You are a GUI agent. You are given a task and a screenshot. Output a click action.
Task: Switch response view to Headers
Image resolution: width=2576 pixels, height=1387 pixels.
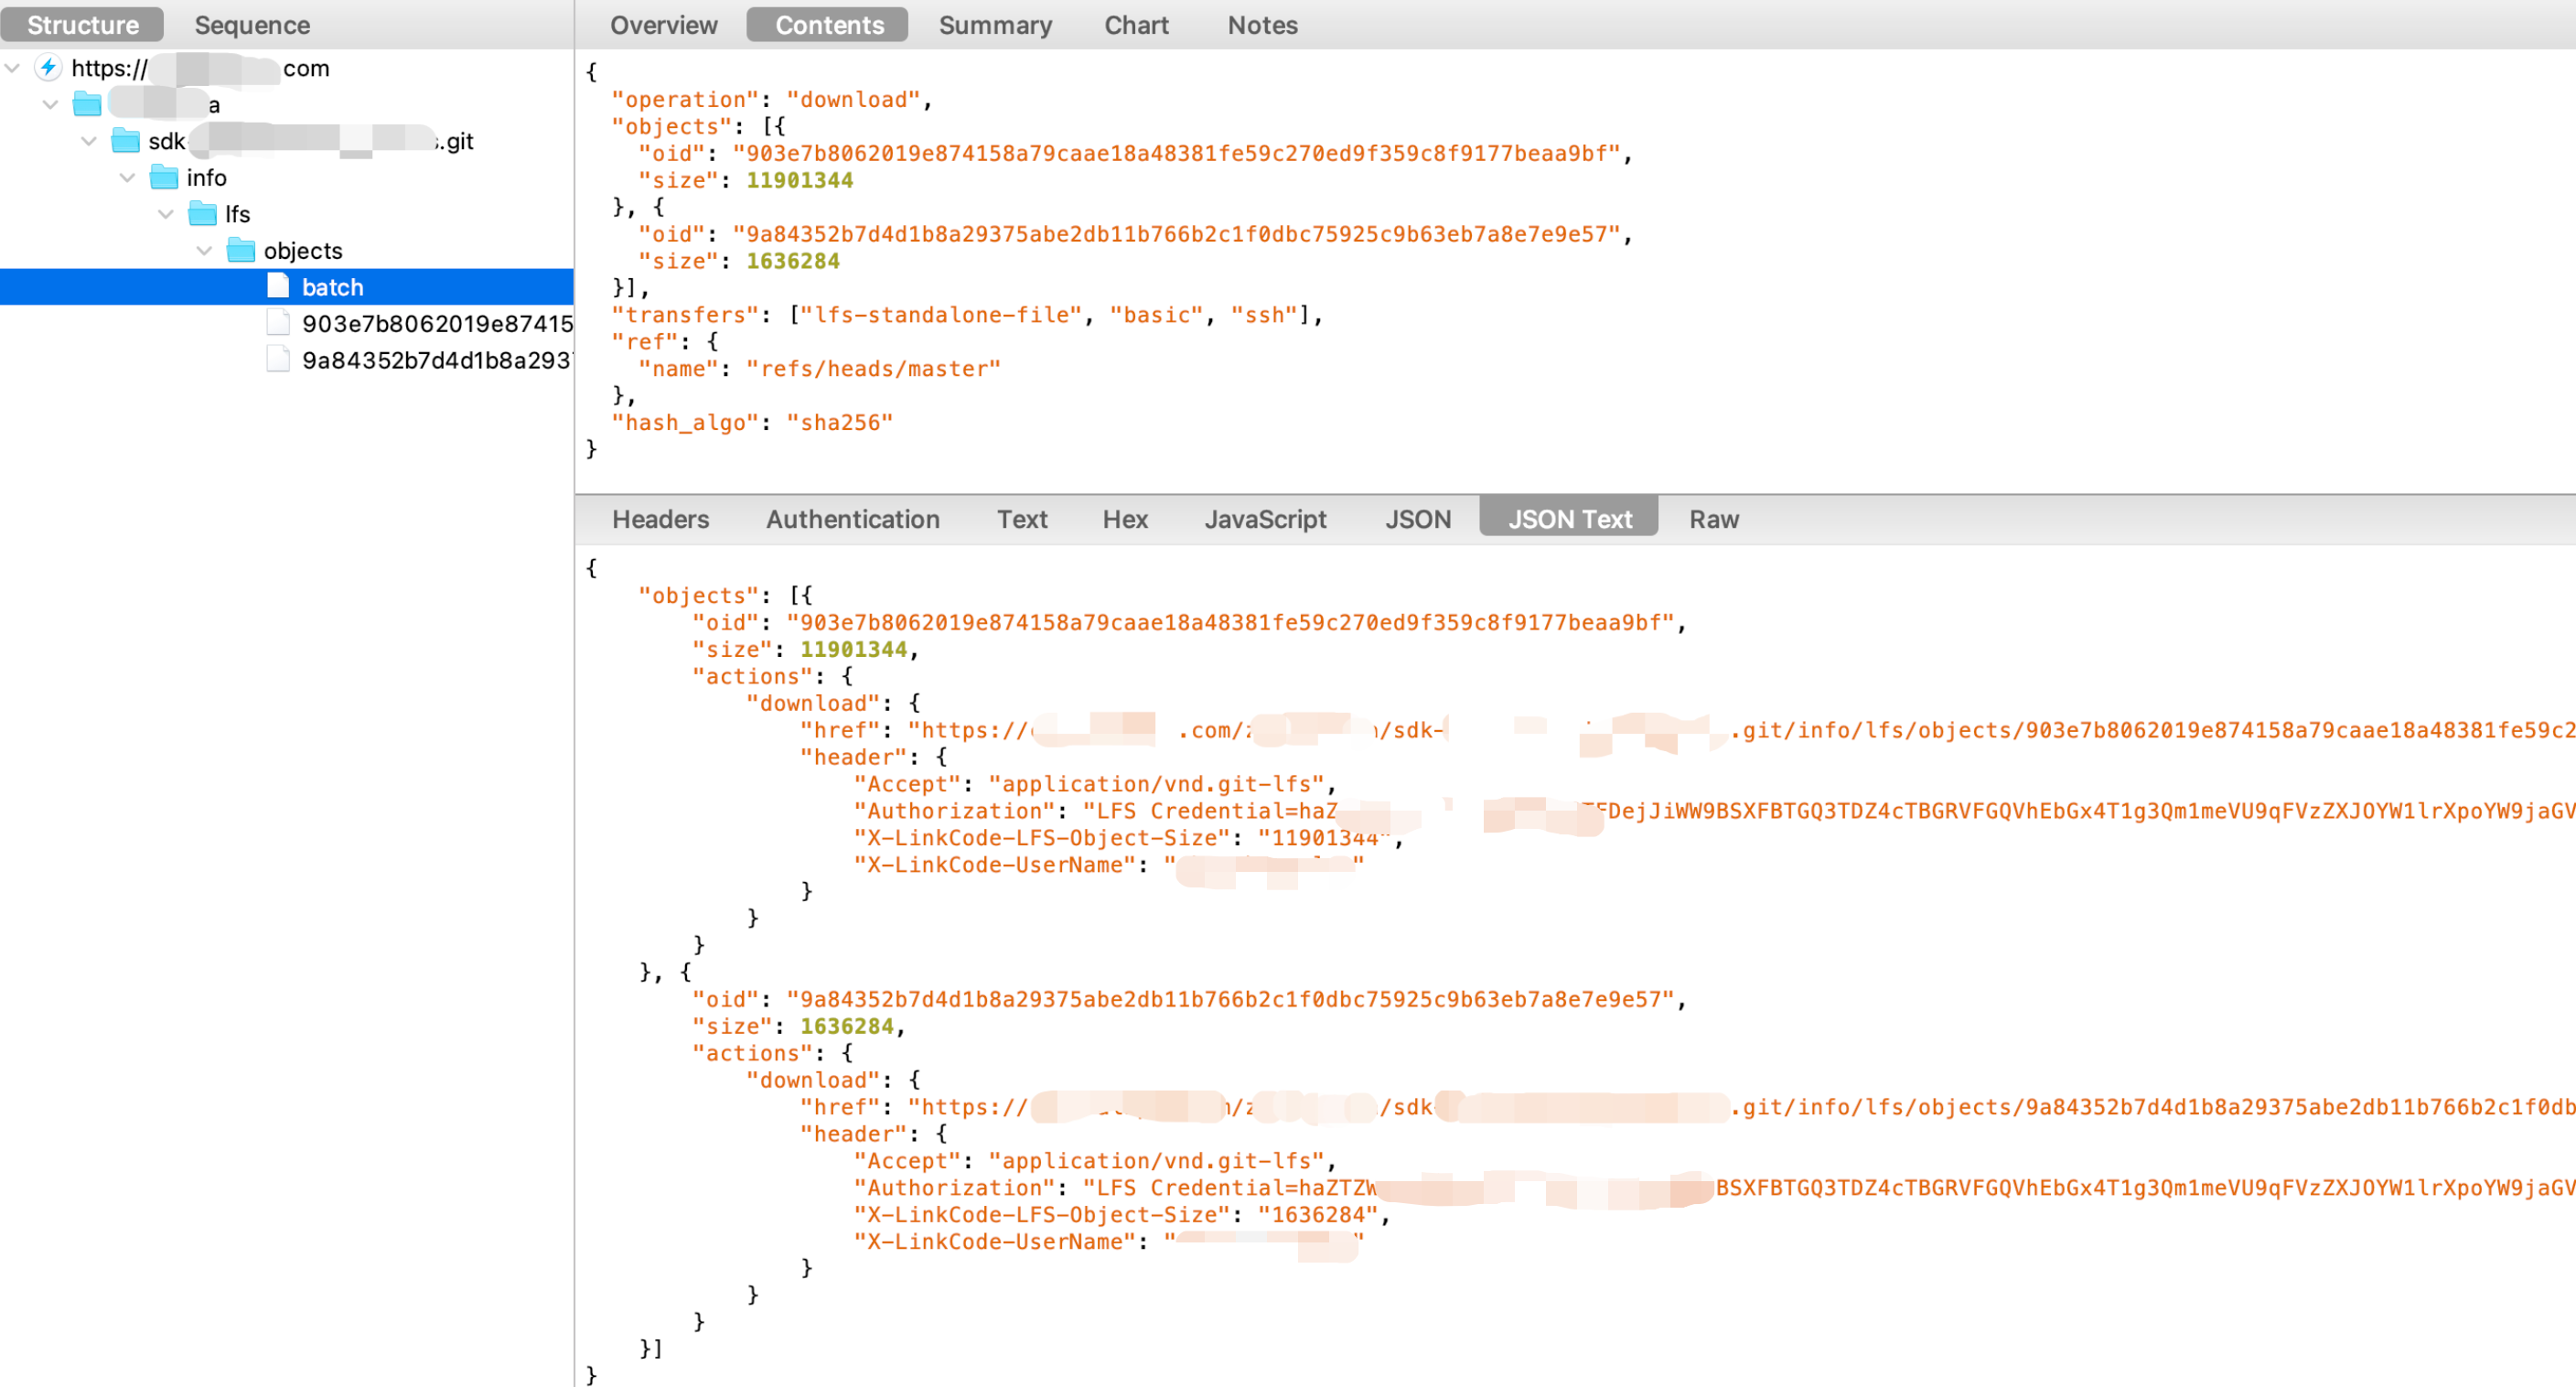pyautogui.click(x=660, y=519)
